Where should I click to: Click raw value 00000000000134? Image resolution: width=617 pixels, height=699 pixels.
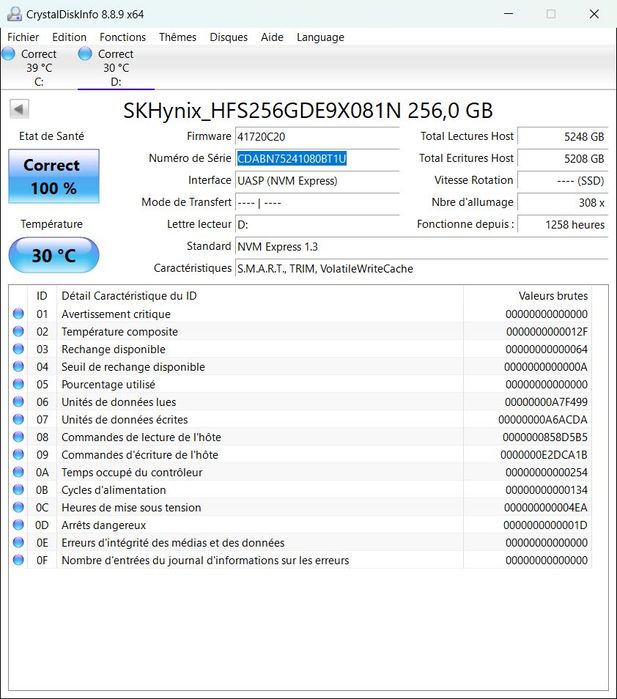pyautogui.click(x=547, y=490)
